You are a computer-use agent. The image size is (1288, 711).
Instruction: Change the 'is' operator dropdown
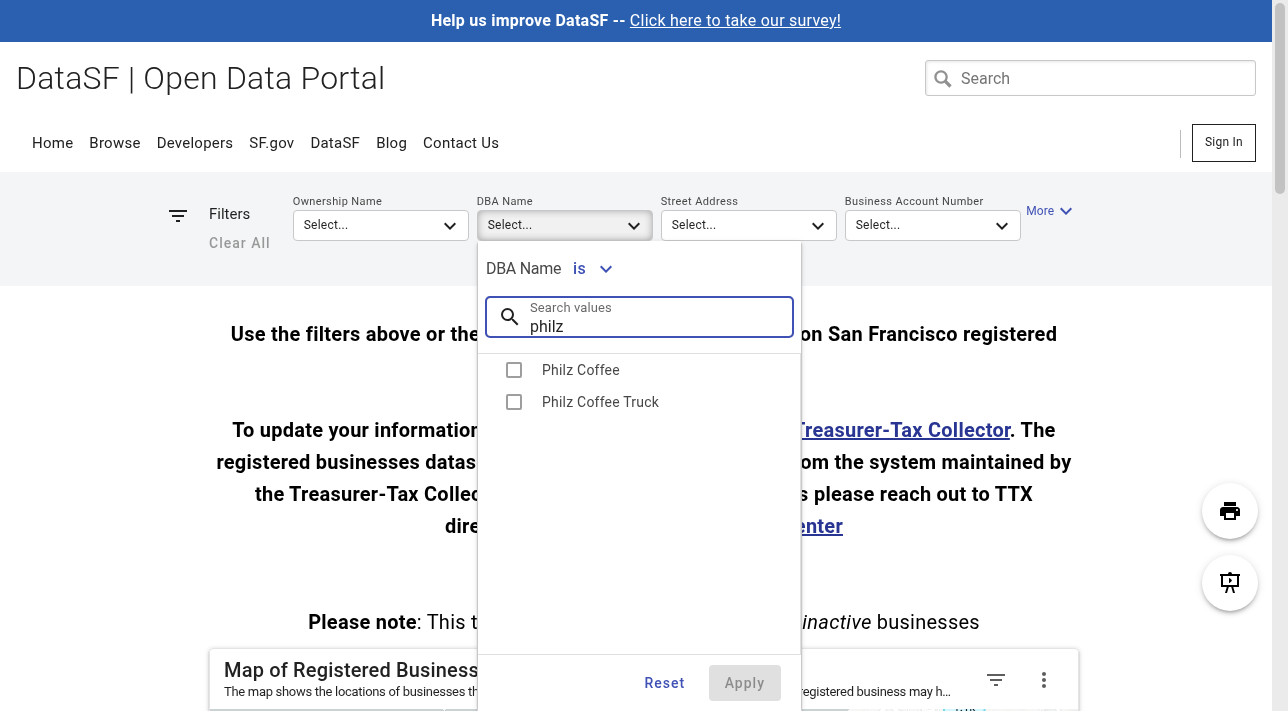coord(592,268)
